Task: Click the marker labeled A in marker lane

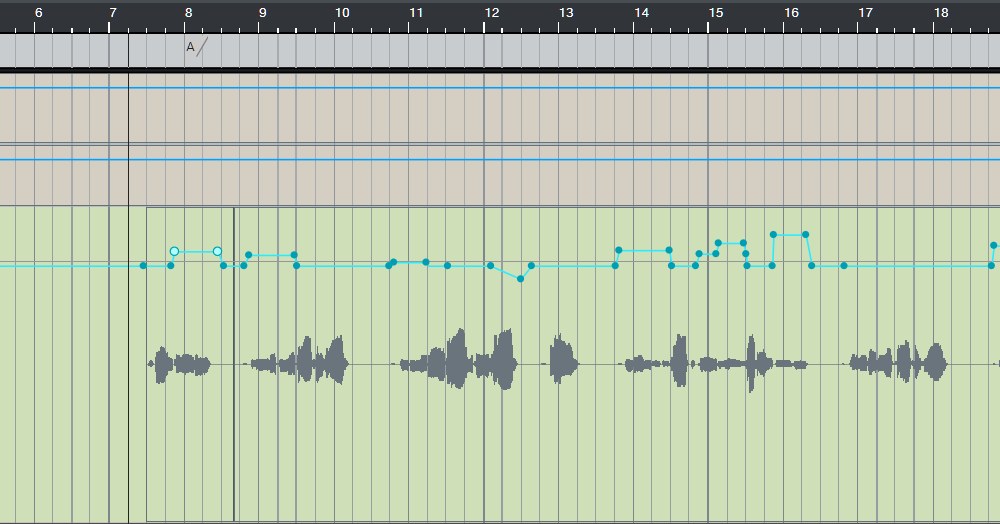Action: point(190,47)
